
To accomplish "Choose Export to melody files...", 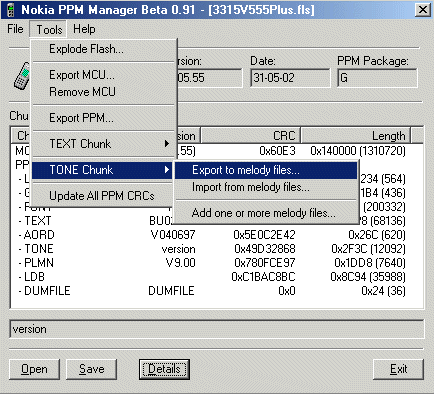I will pos(266,170).
